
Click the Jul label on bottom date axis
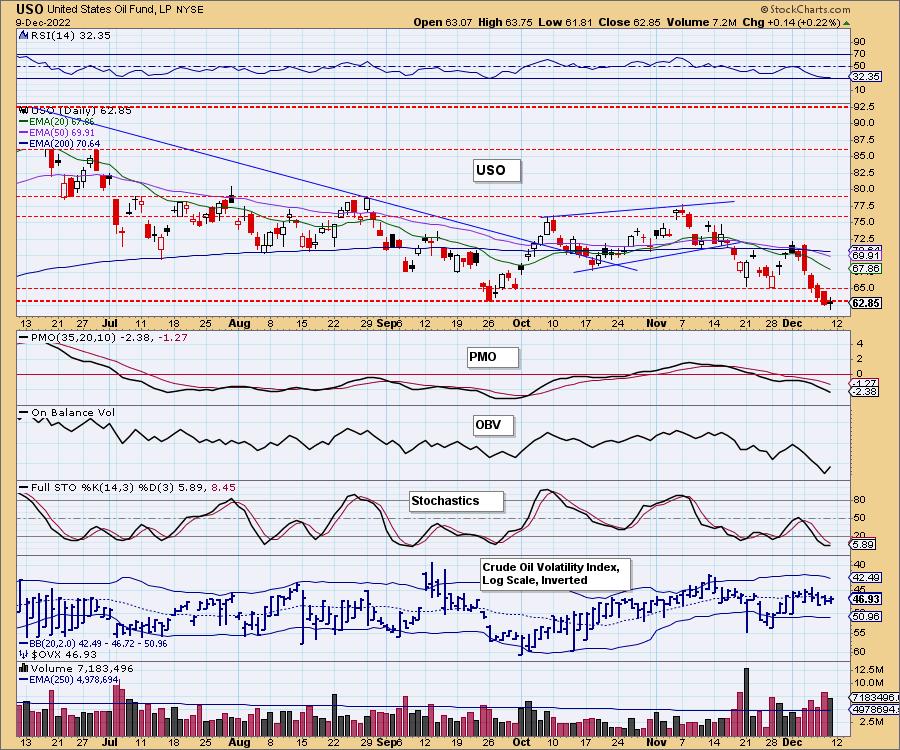(x=109, y=742)
